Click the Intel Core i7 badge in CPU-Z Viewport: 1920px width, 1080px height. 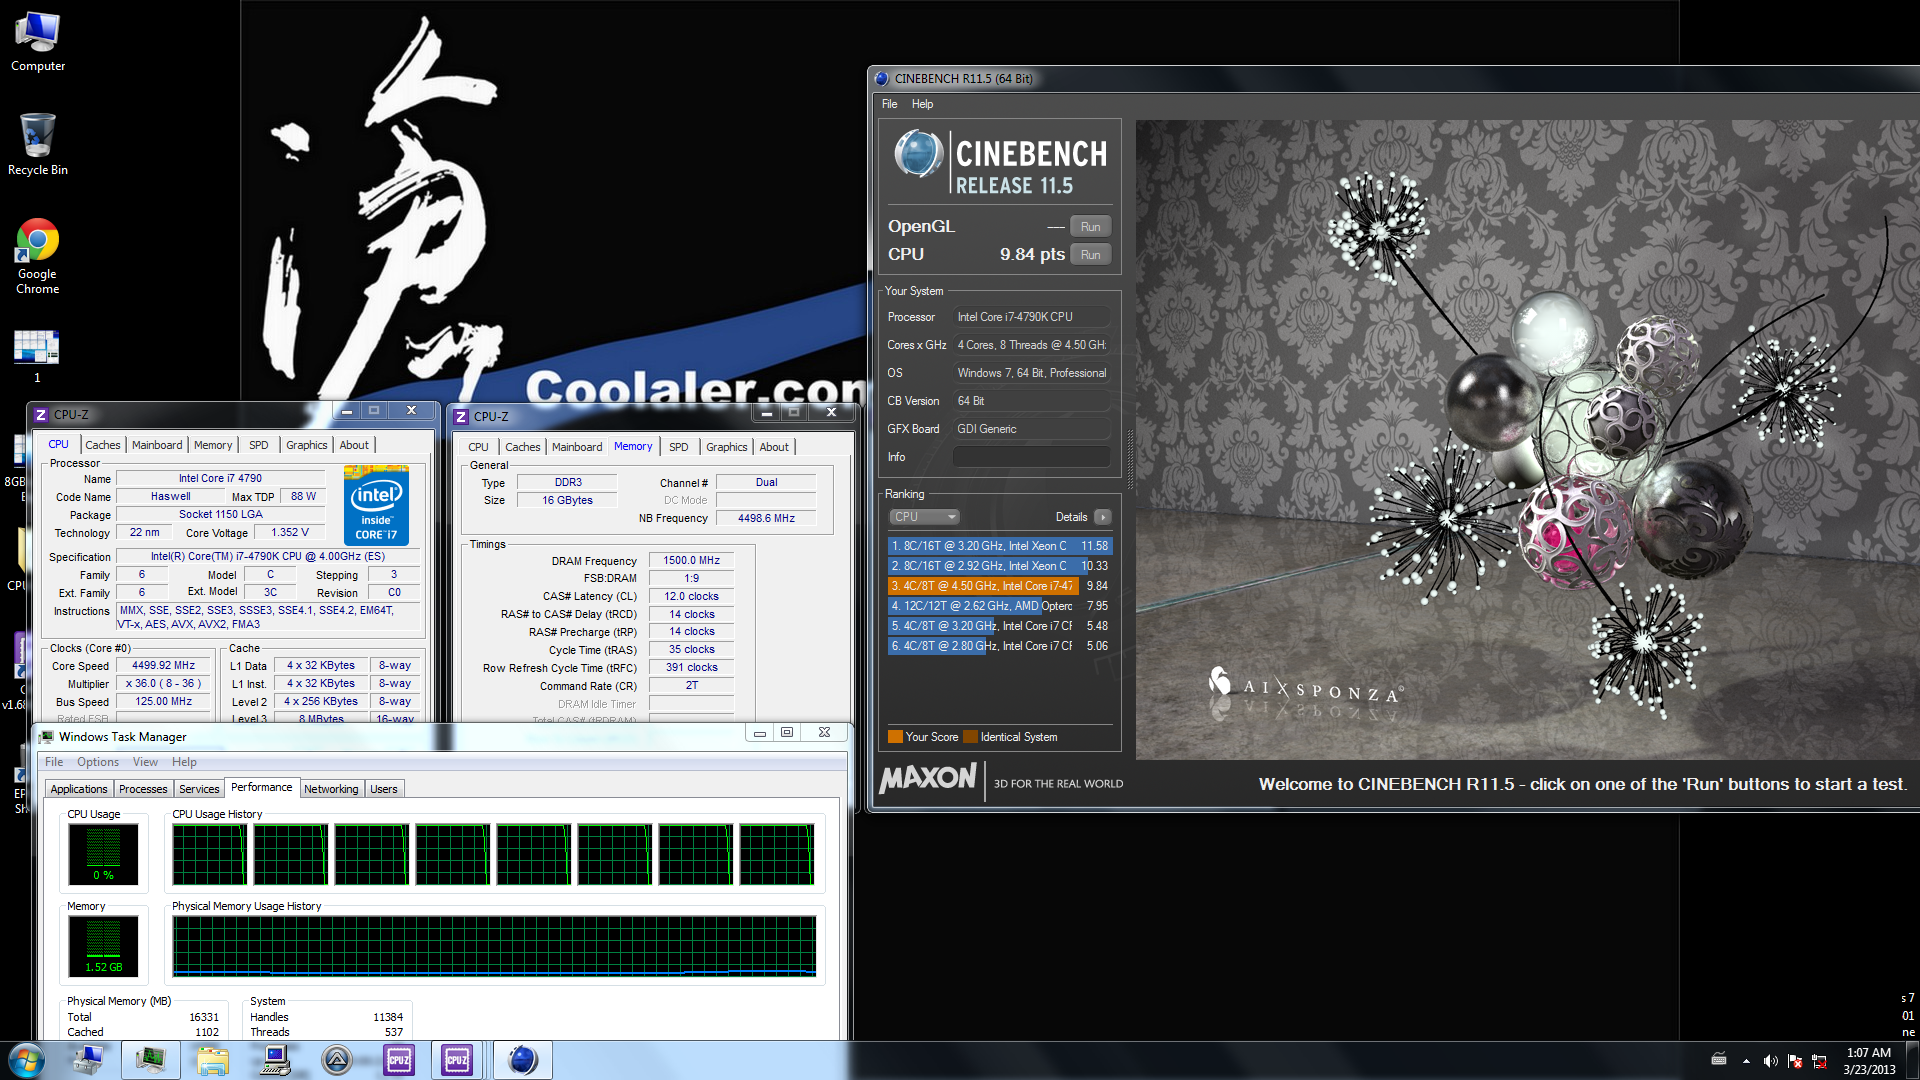[376, 505]
